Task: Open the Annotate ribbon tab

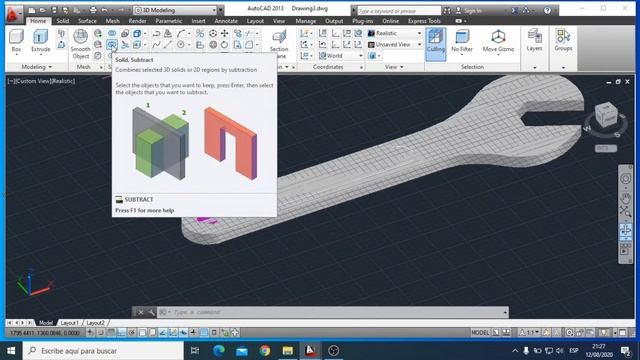Action: click(226, 21)
